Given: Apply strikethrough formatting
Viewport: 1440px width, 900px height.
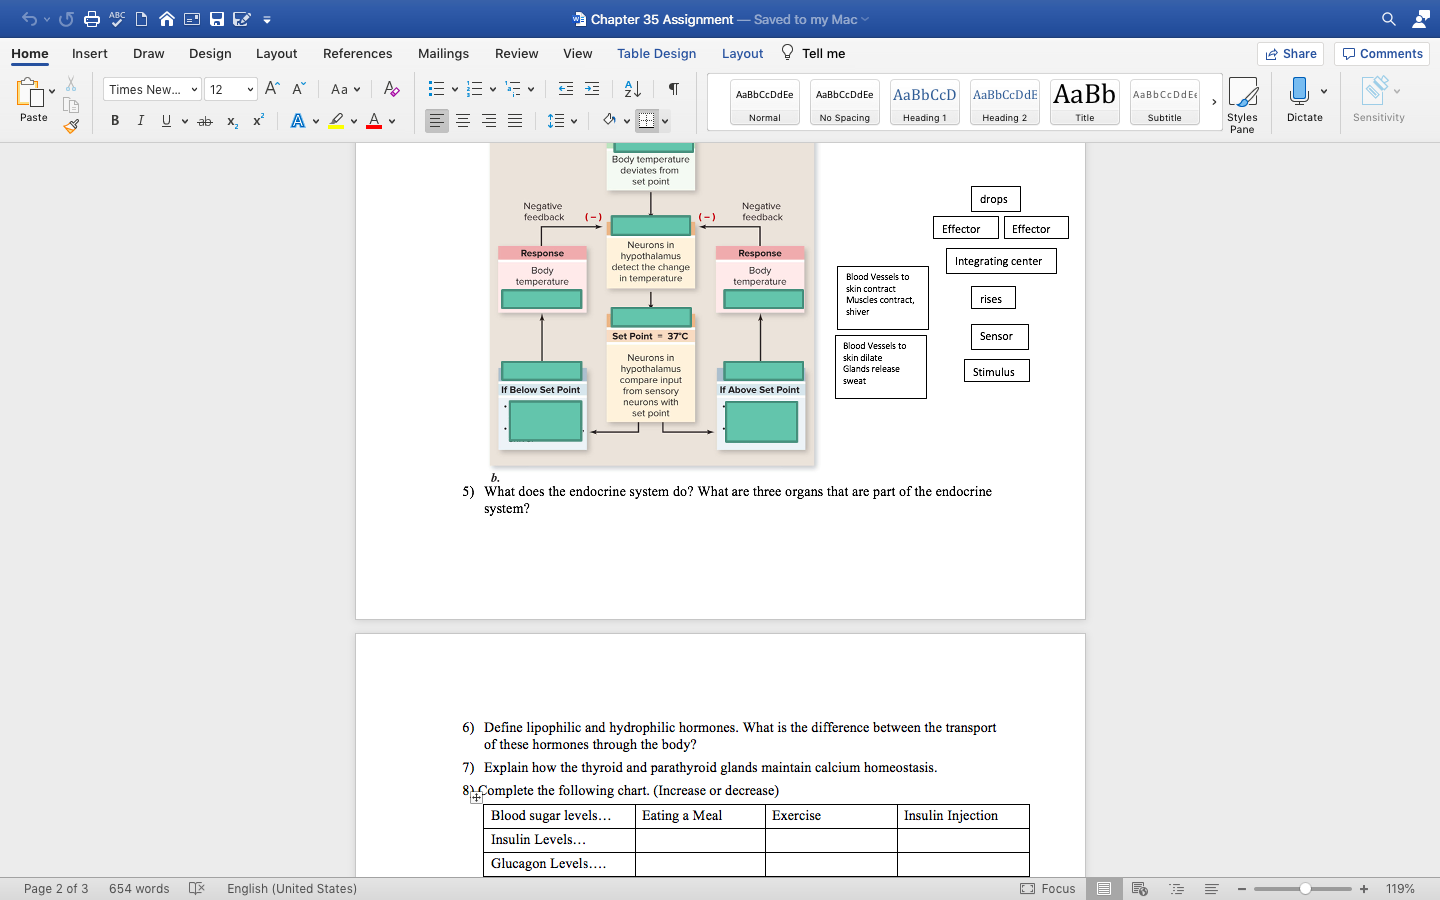Looking at the screenshot, I should click(204, 121).
